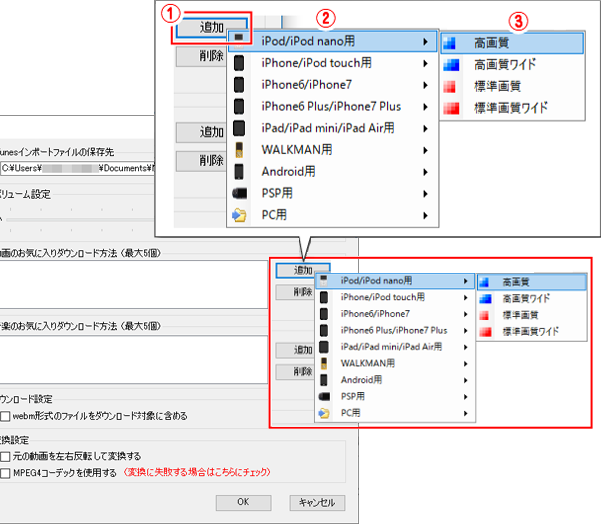613x524 pixels.
Task: Click the red 標準画質 icon in enlarged submenu
Action: (x=451, y=86)
